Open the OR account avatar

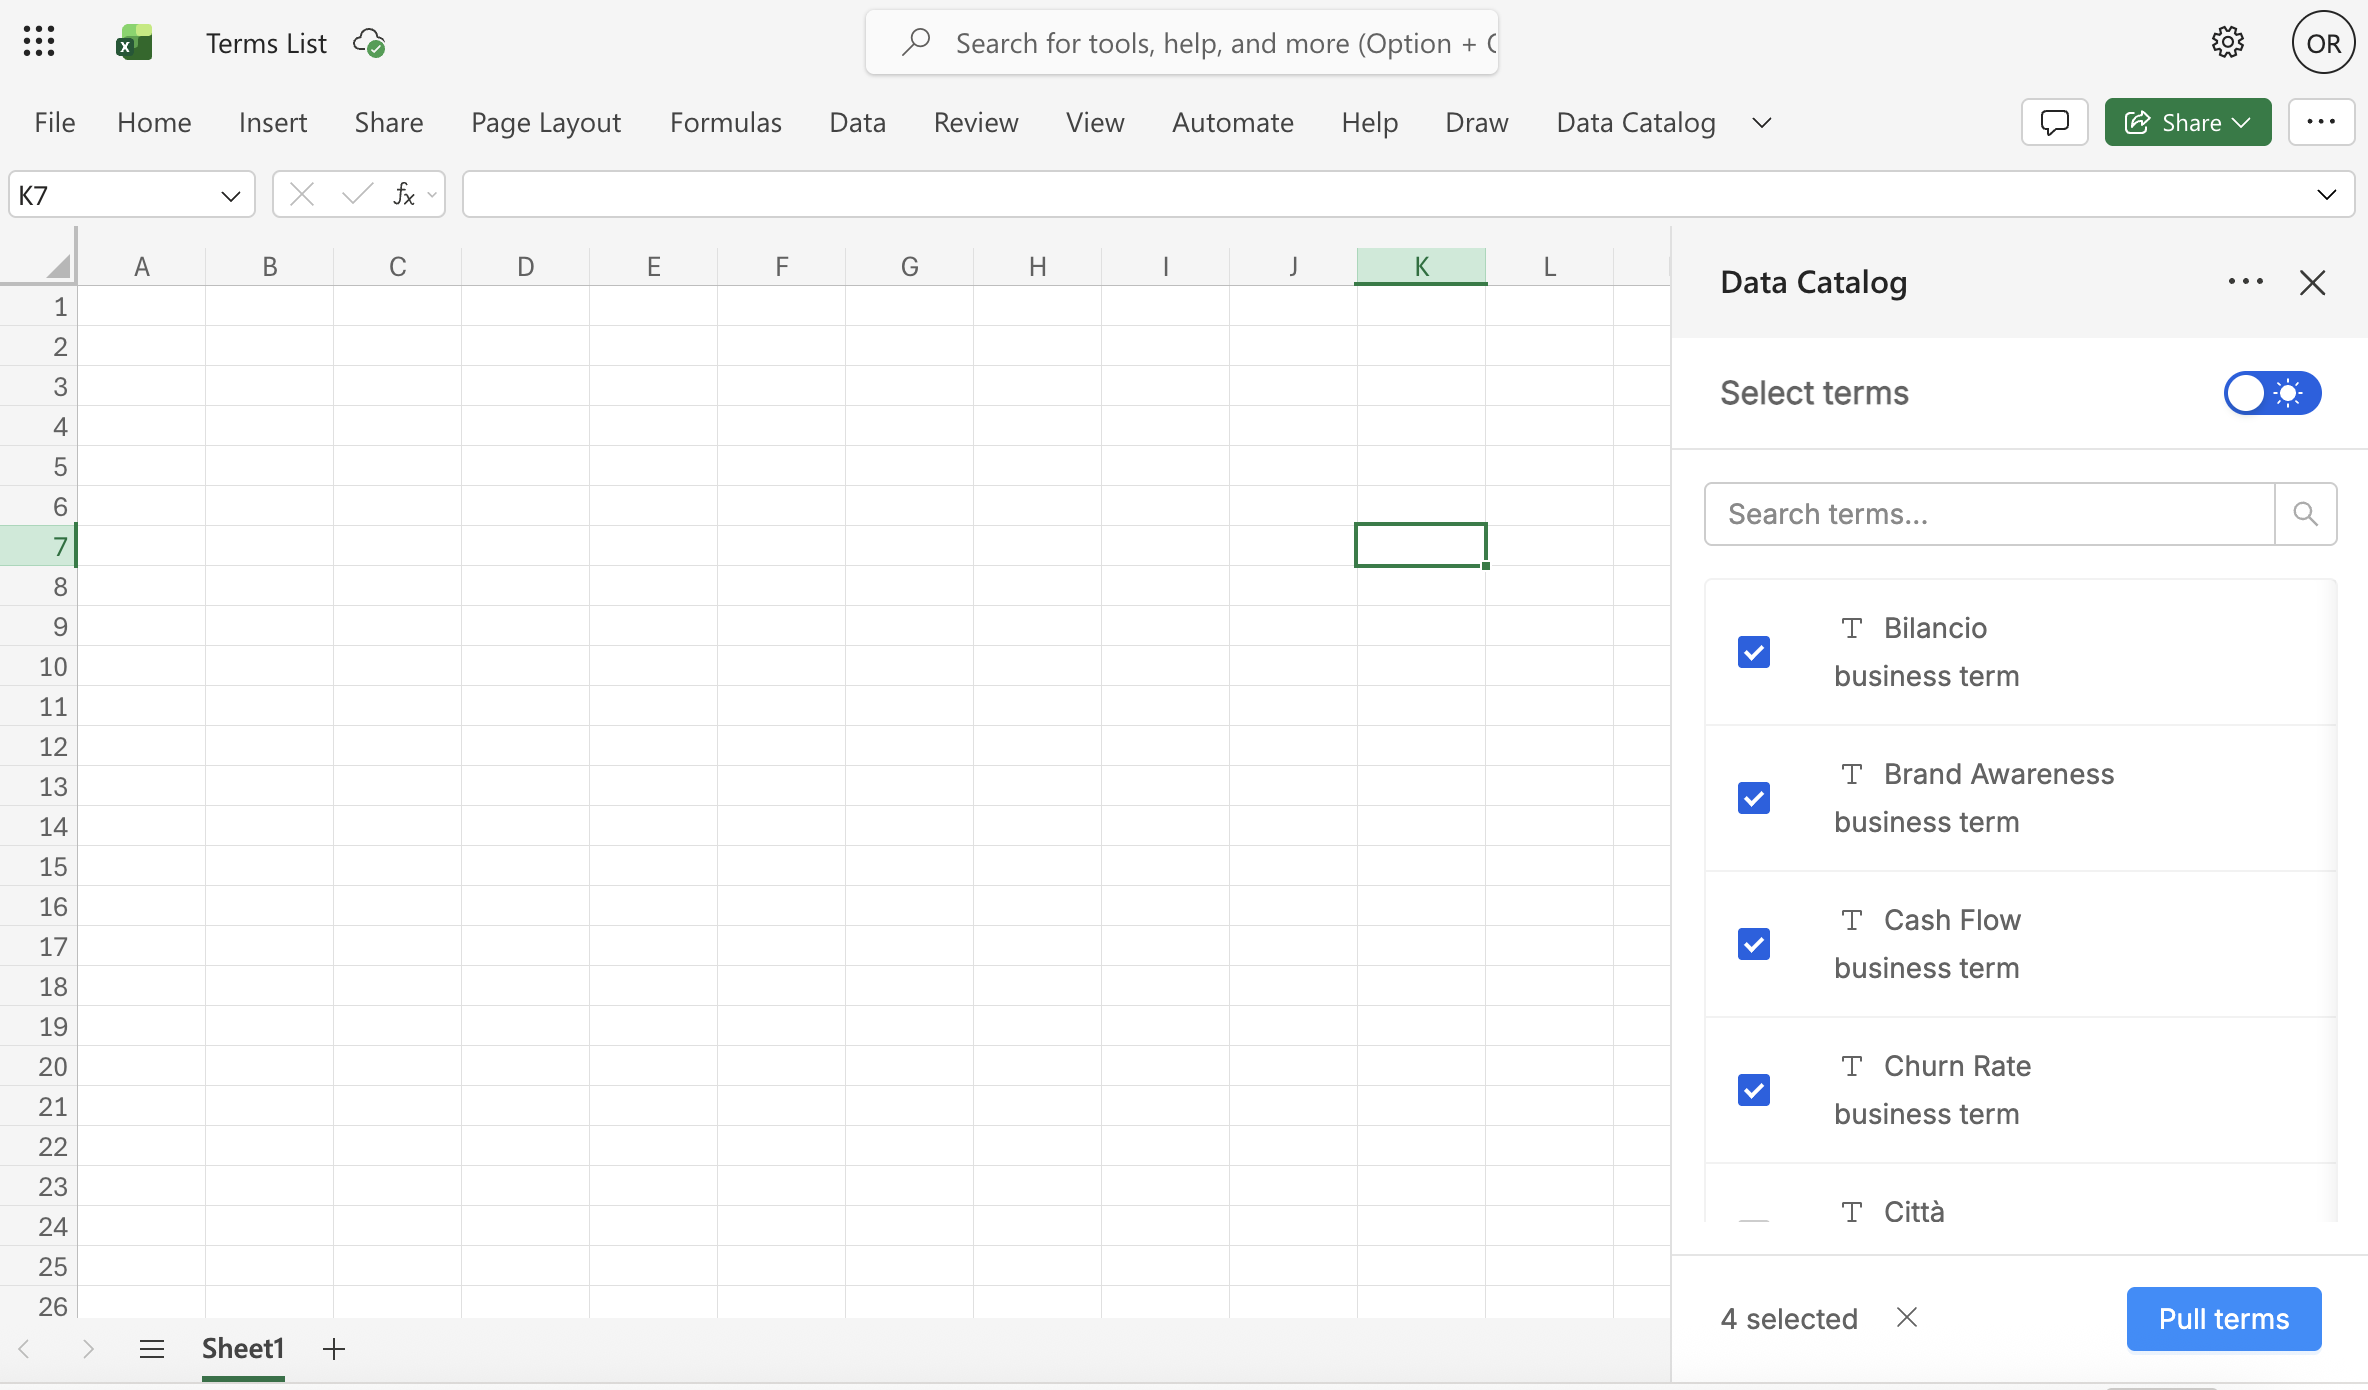[2323, 43]
